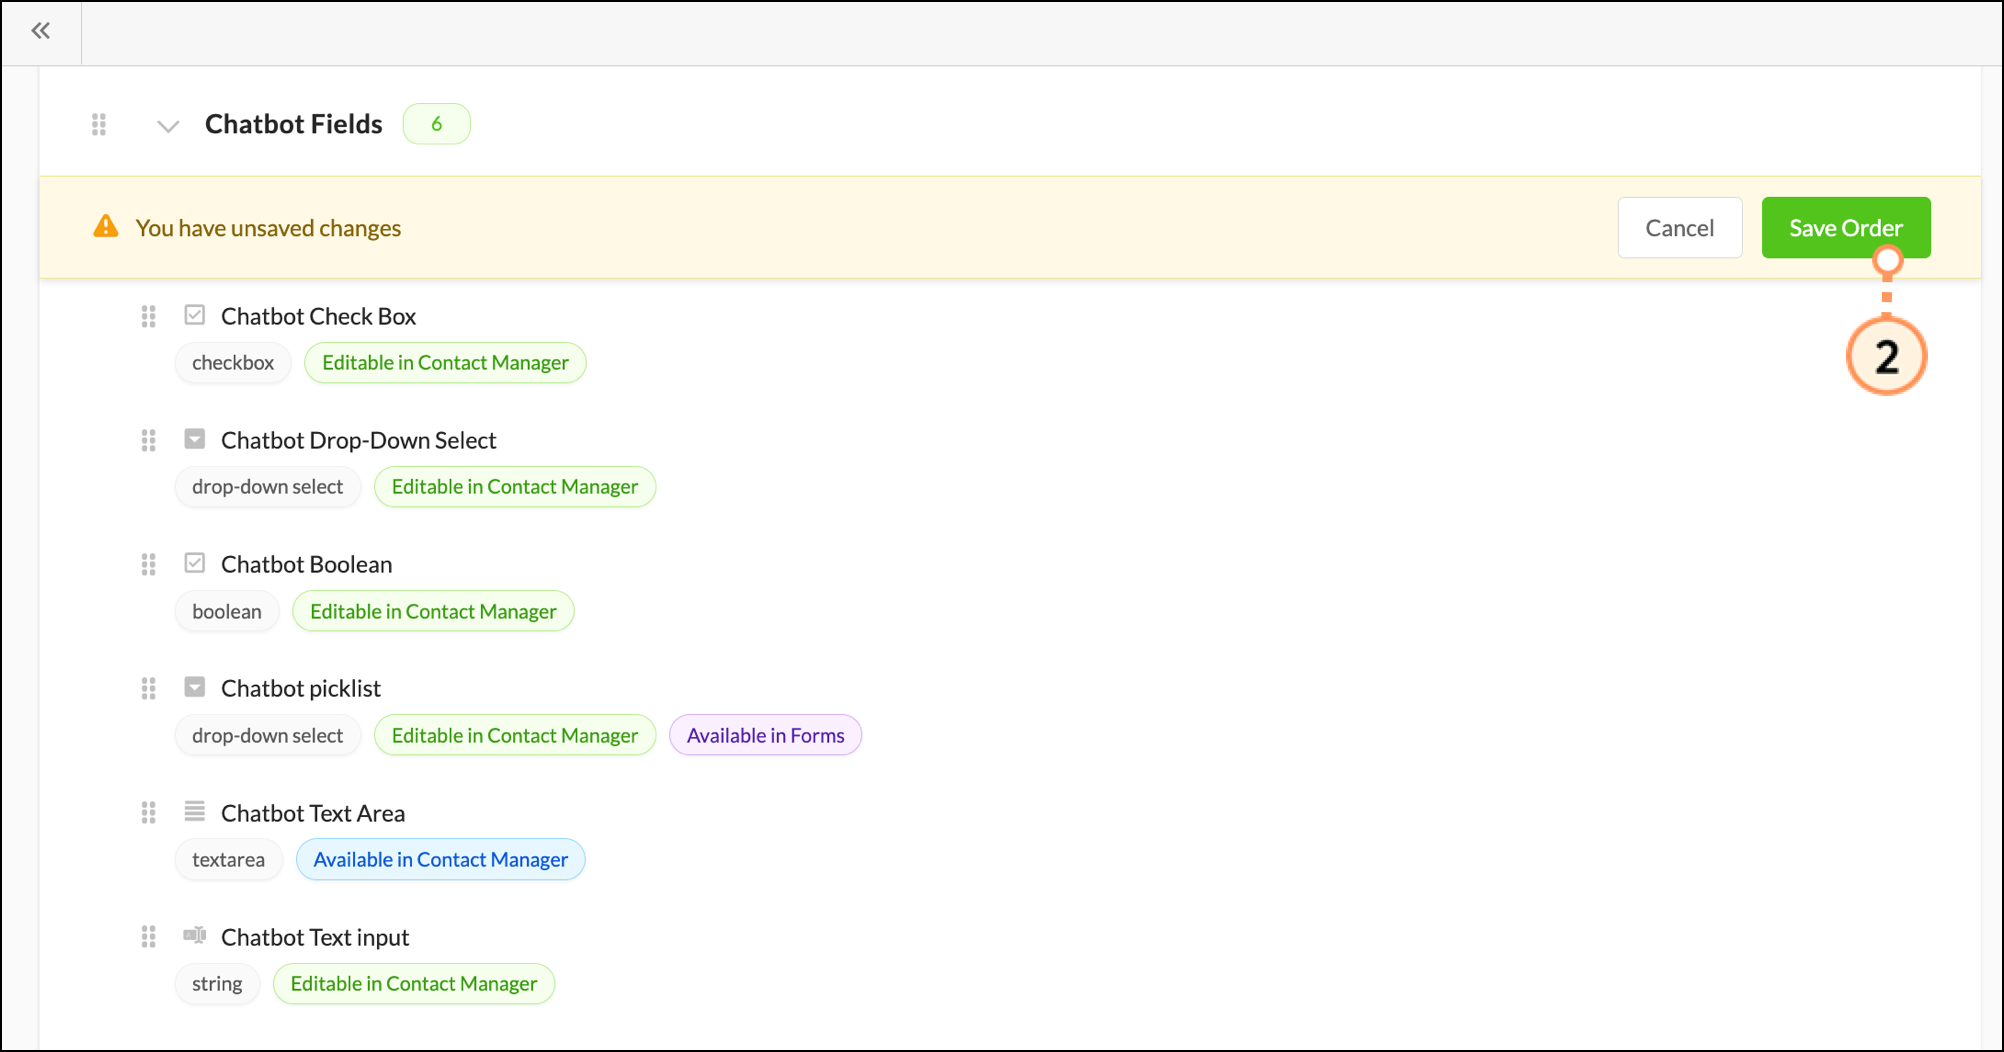Grab drag handle of Chatbot Text input
This screenshot has width=2004, height=1052.
point(149,937)
